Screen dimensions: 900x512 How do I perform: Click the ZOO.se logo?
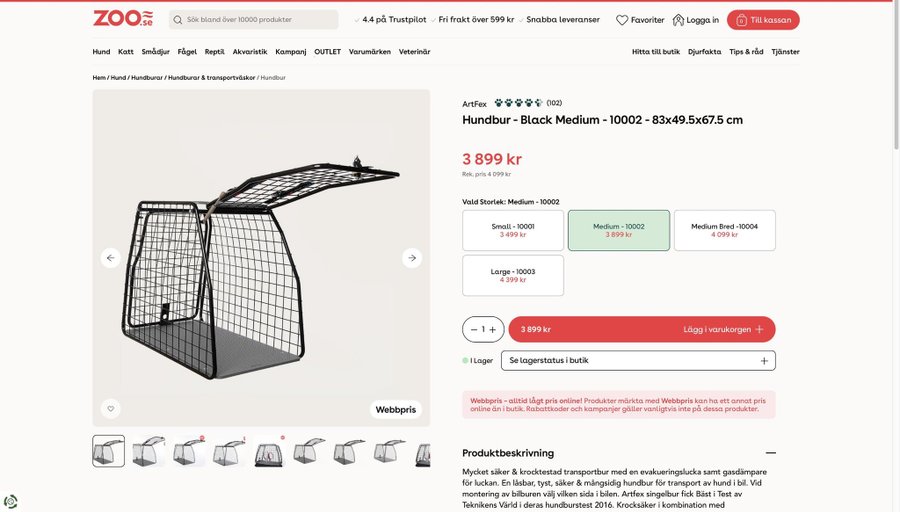[x=123, y=19]
